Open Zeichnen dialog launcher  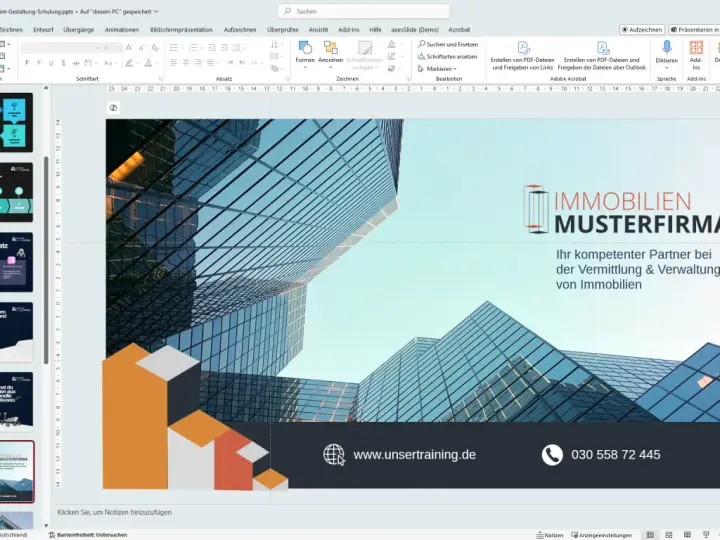408,79
